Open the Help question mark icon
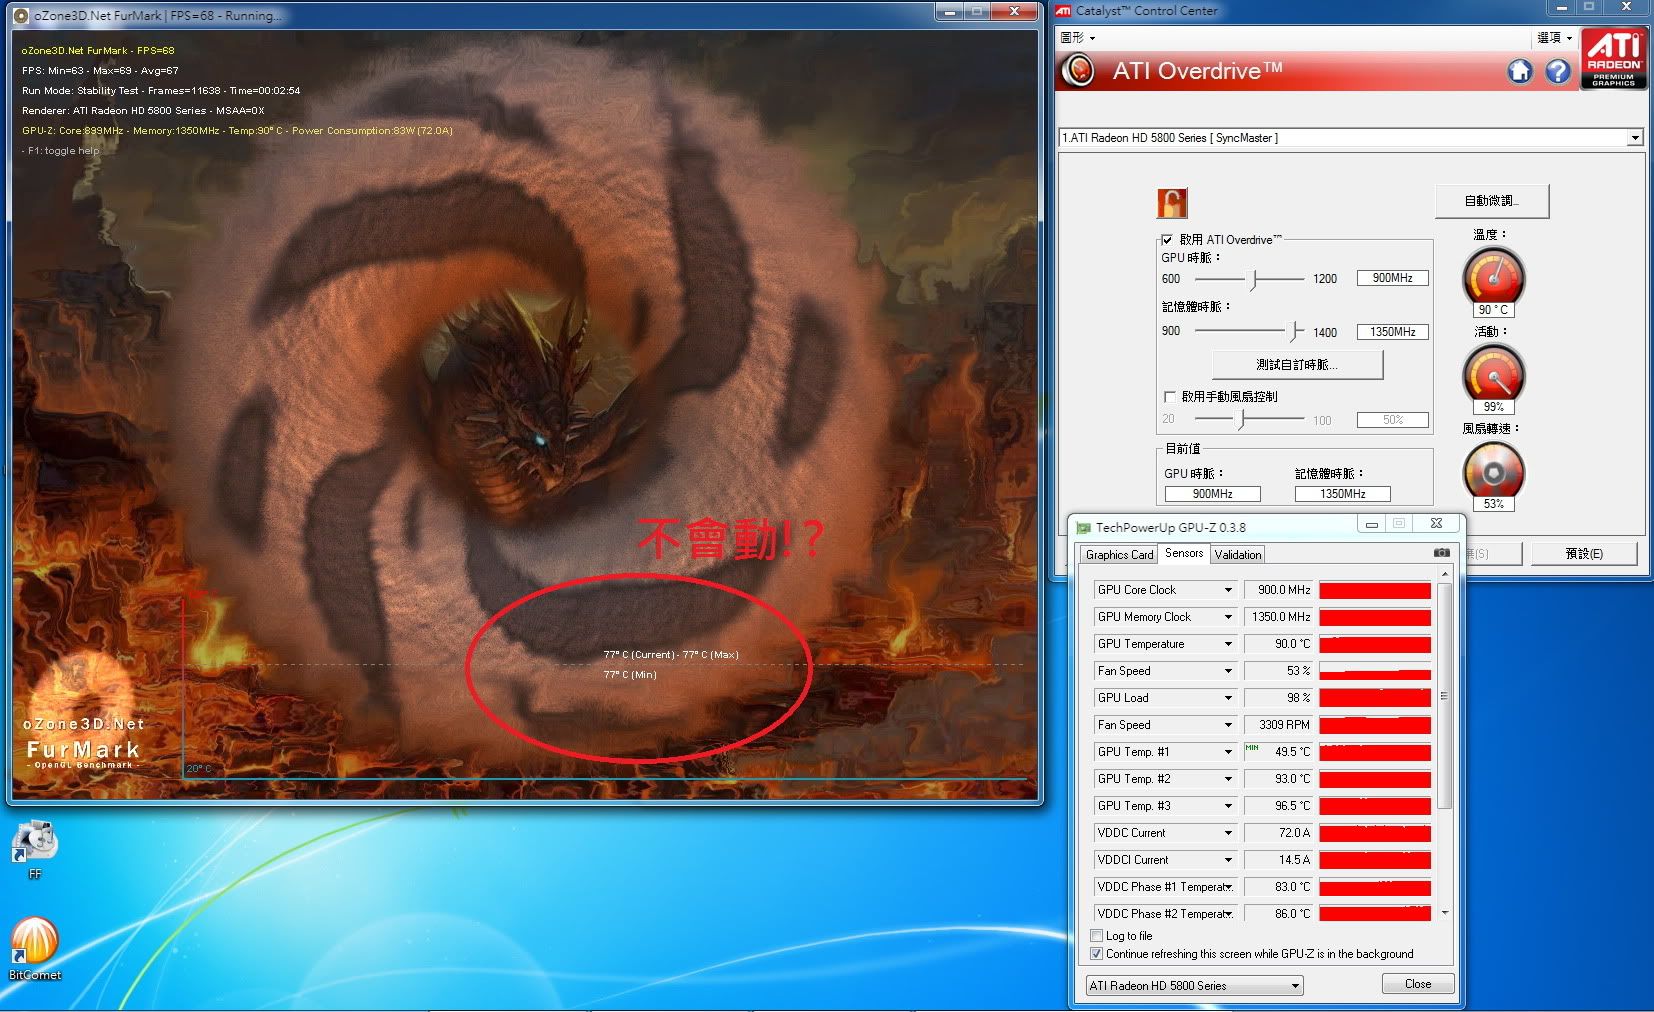The width and height of the screenshot is (1654, 1012). [1558, 71]
